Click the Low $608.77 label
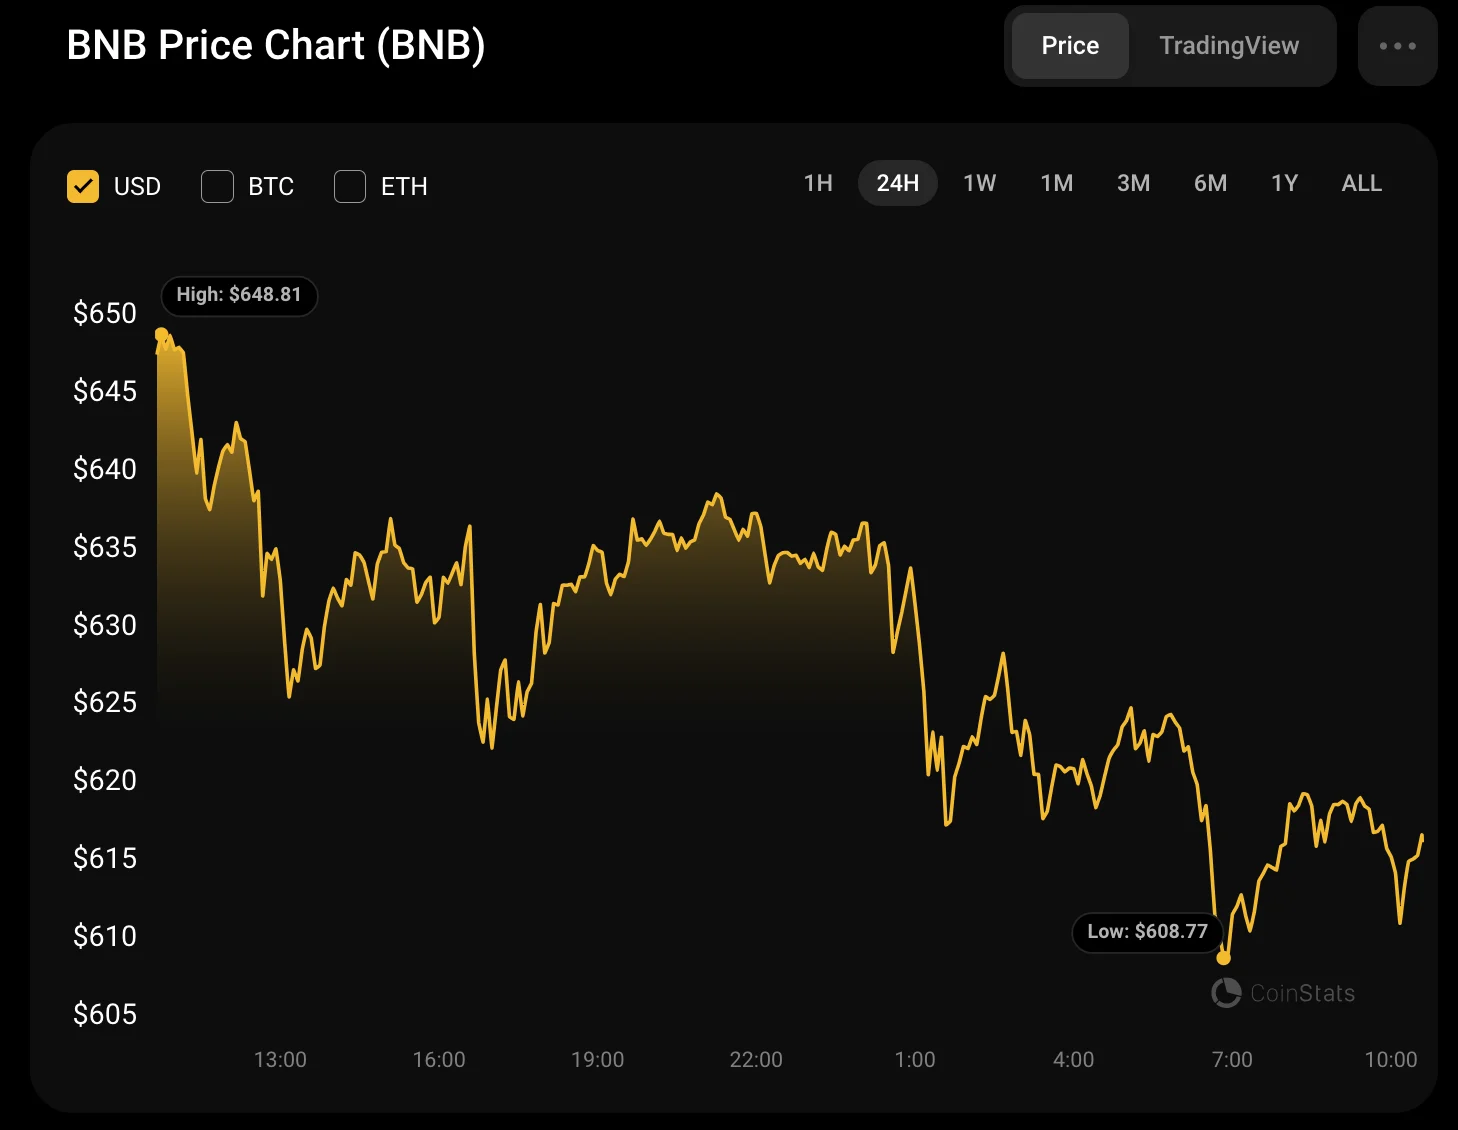Viewport: 1458px width, 1130px height. [x=1147, y=932]
